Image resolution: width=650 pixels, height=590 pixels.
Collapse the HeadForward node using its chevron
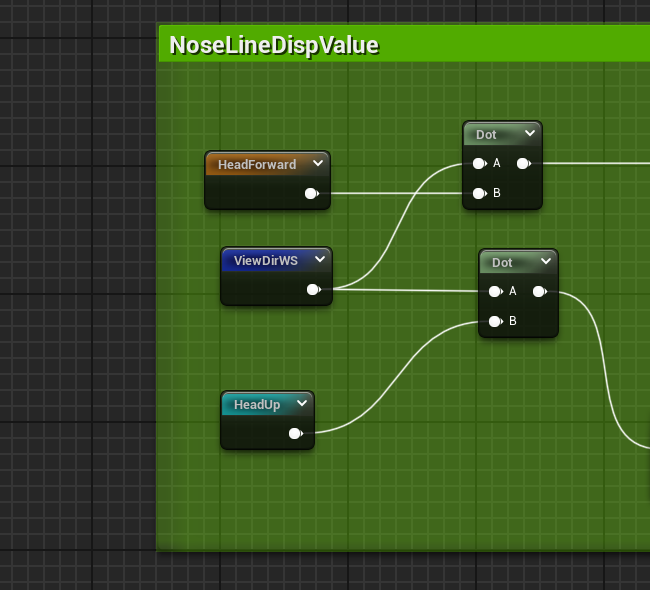click(x=318, y=163)
